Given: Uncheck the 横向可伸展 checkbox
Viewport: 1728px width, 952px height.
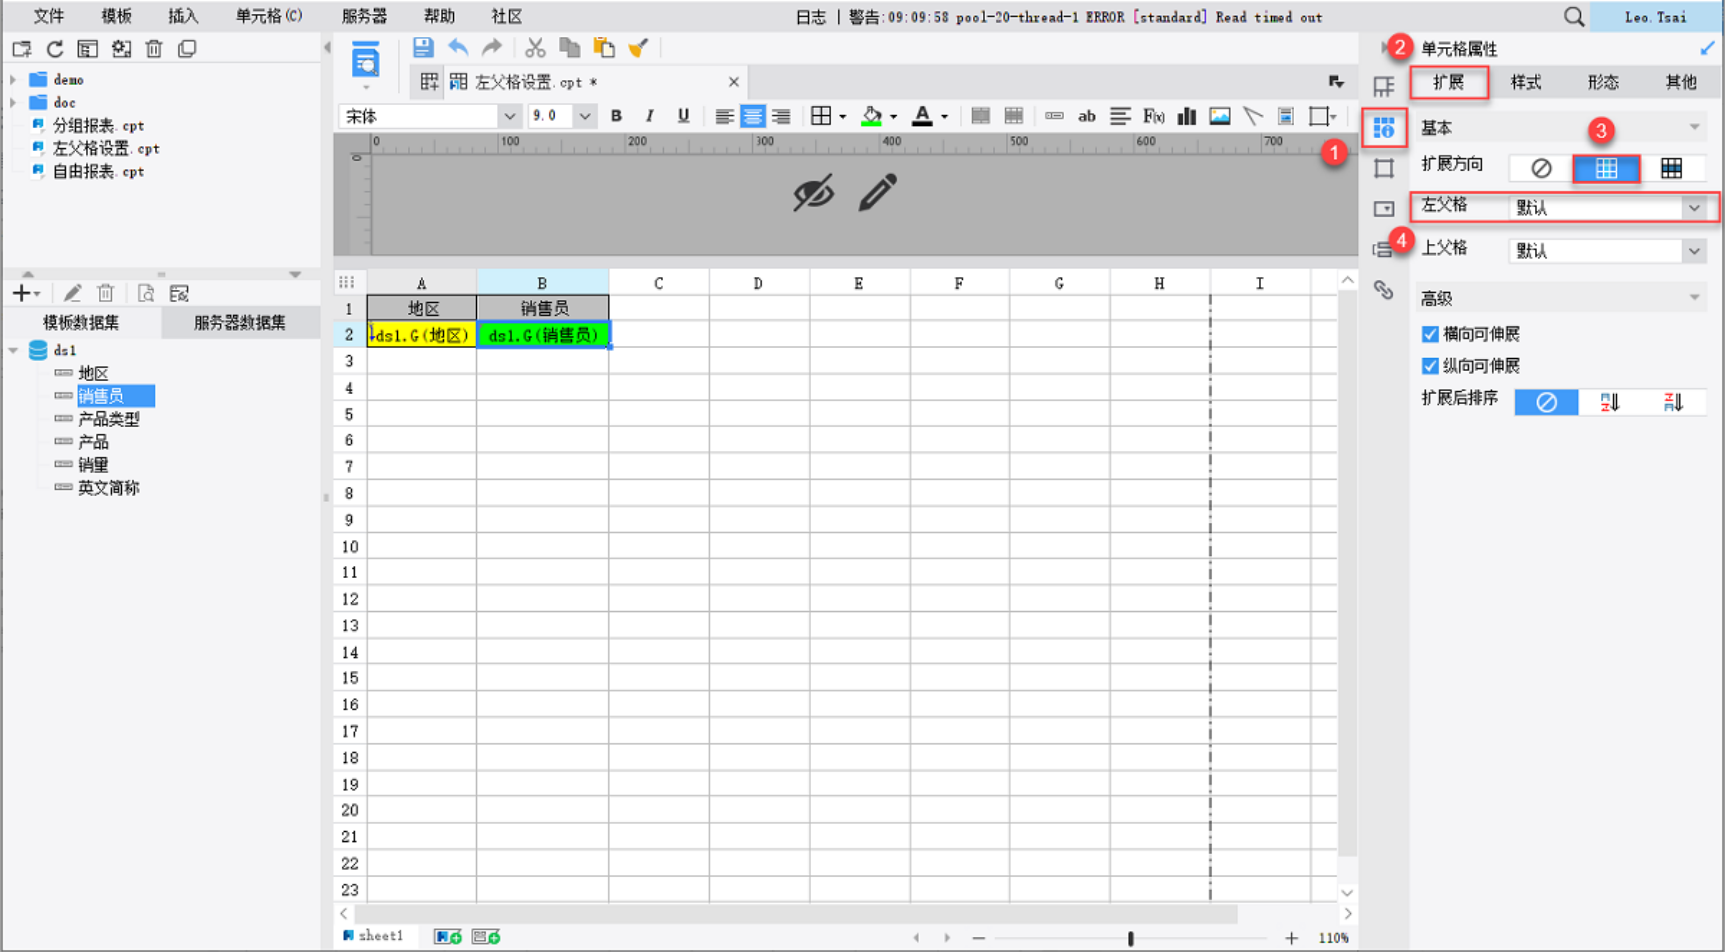Looking at the screenshot, I should coord(1430,334).
